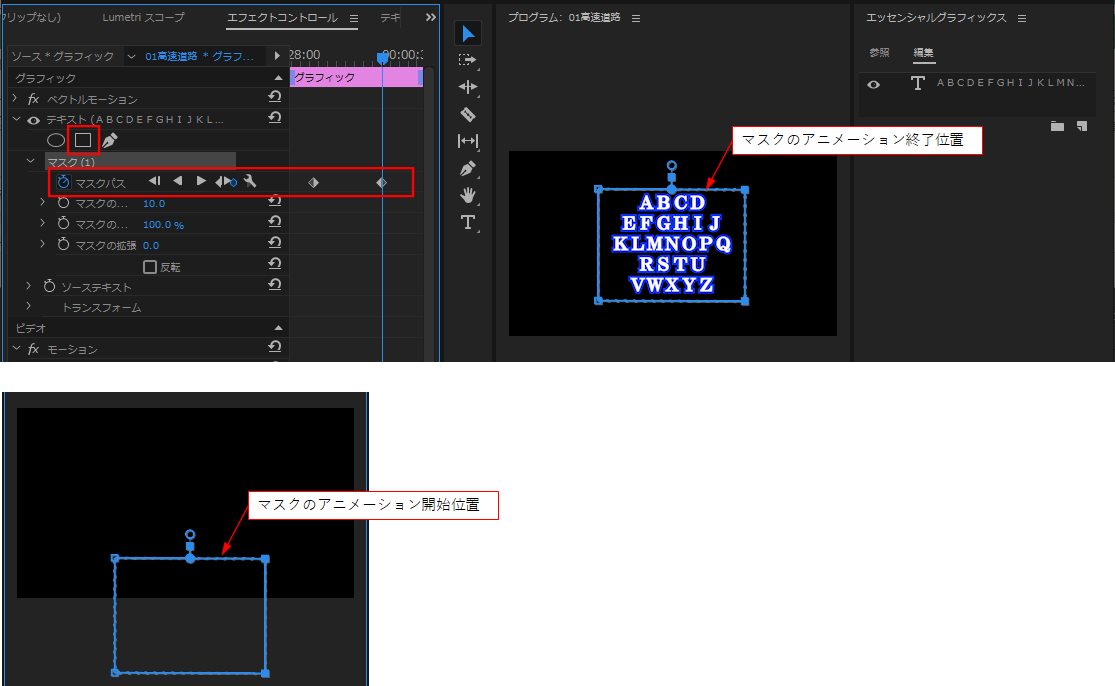Expand the ソーステキスト property
This screenshot has height=686, width=1115.
pyautogui.click(x=29, y=284)
